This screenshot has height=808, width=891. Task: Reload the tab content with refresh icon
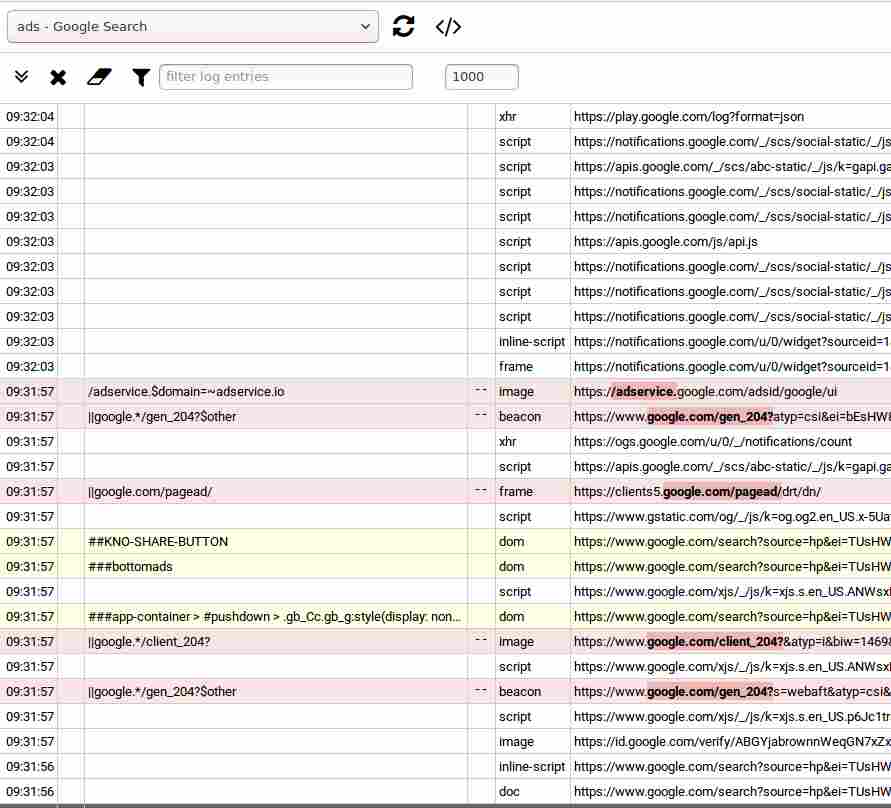(x=403, y=27)
